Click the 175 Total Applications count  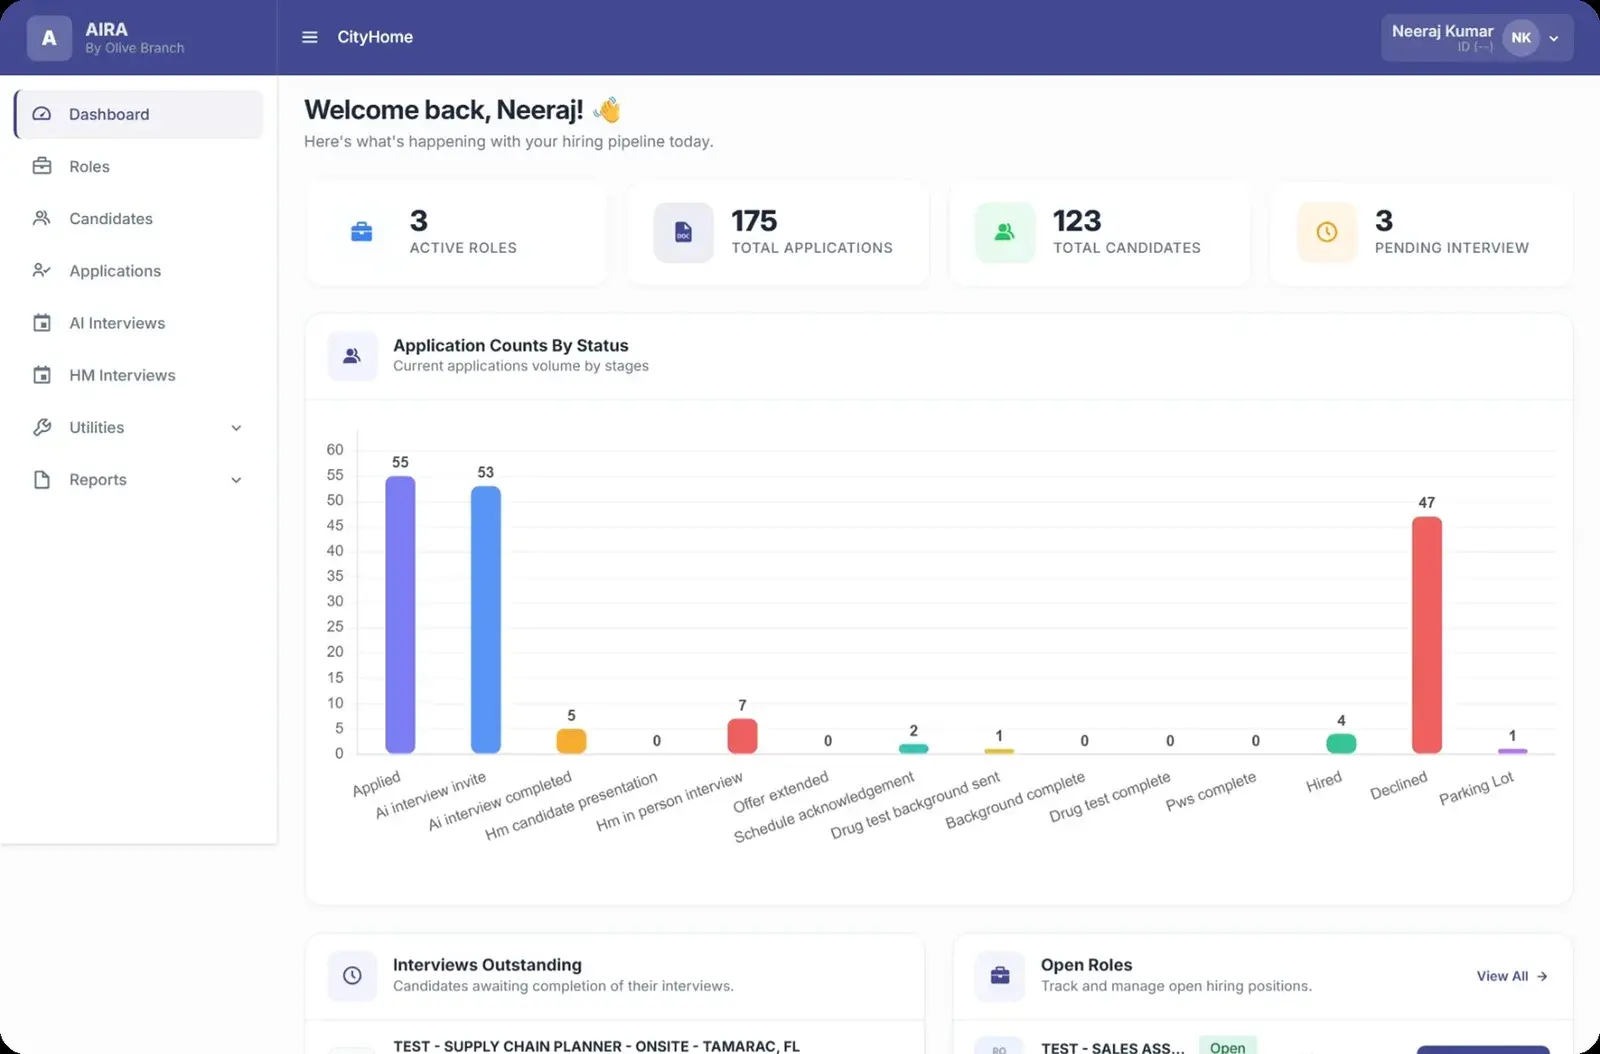click(754, 220)
